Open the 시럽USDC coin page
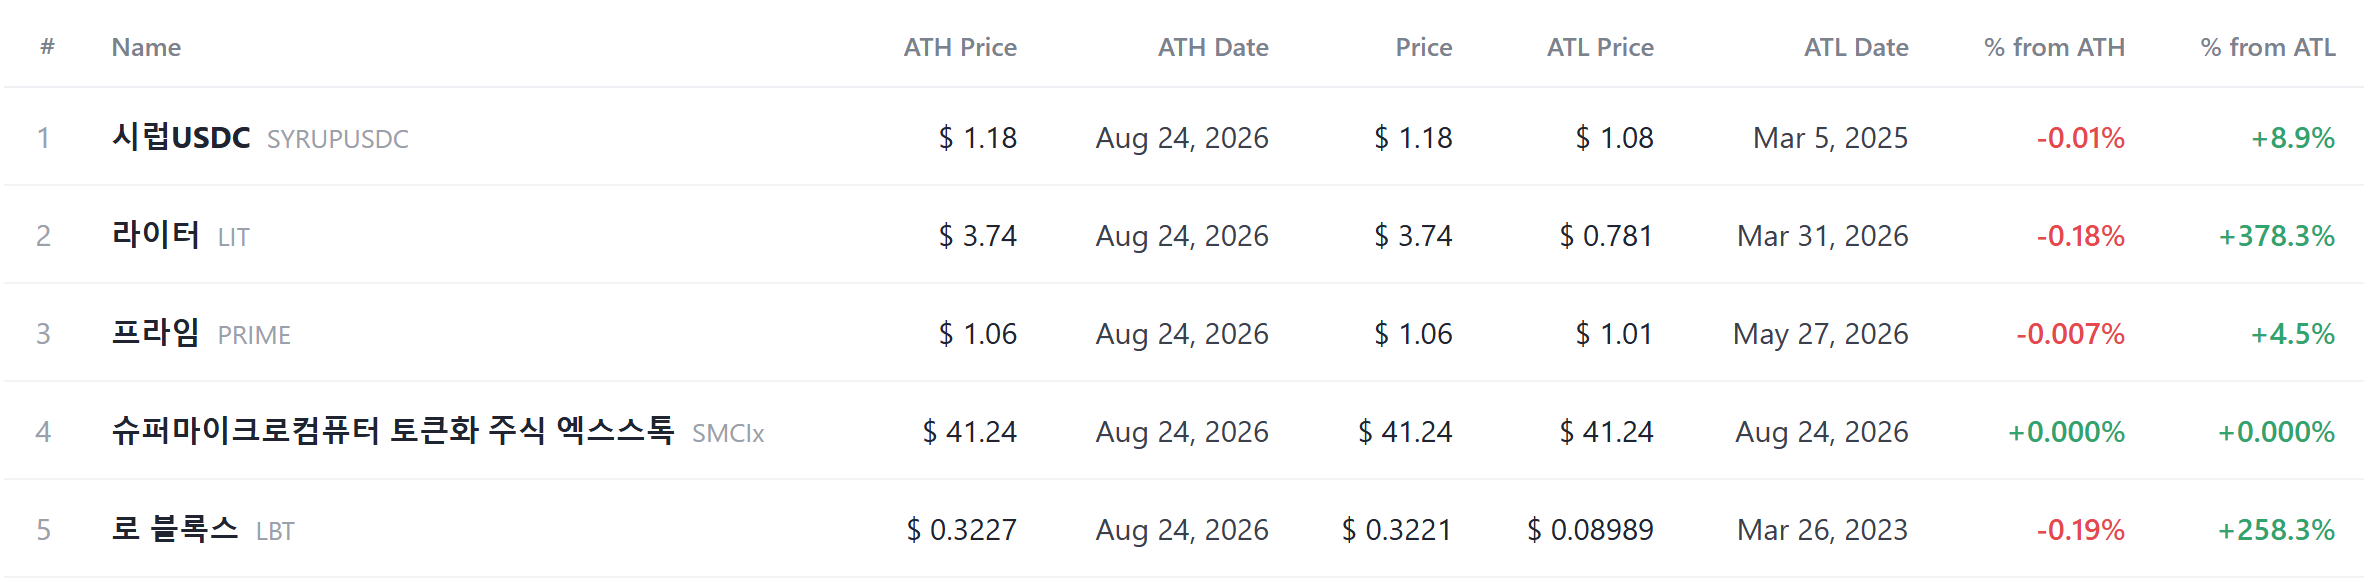Image resolution: width=2368 pixels, height=582 pixels. [x=181, y=137]
